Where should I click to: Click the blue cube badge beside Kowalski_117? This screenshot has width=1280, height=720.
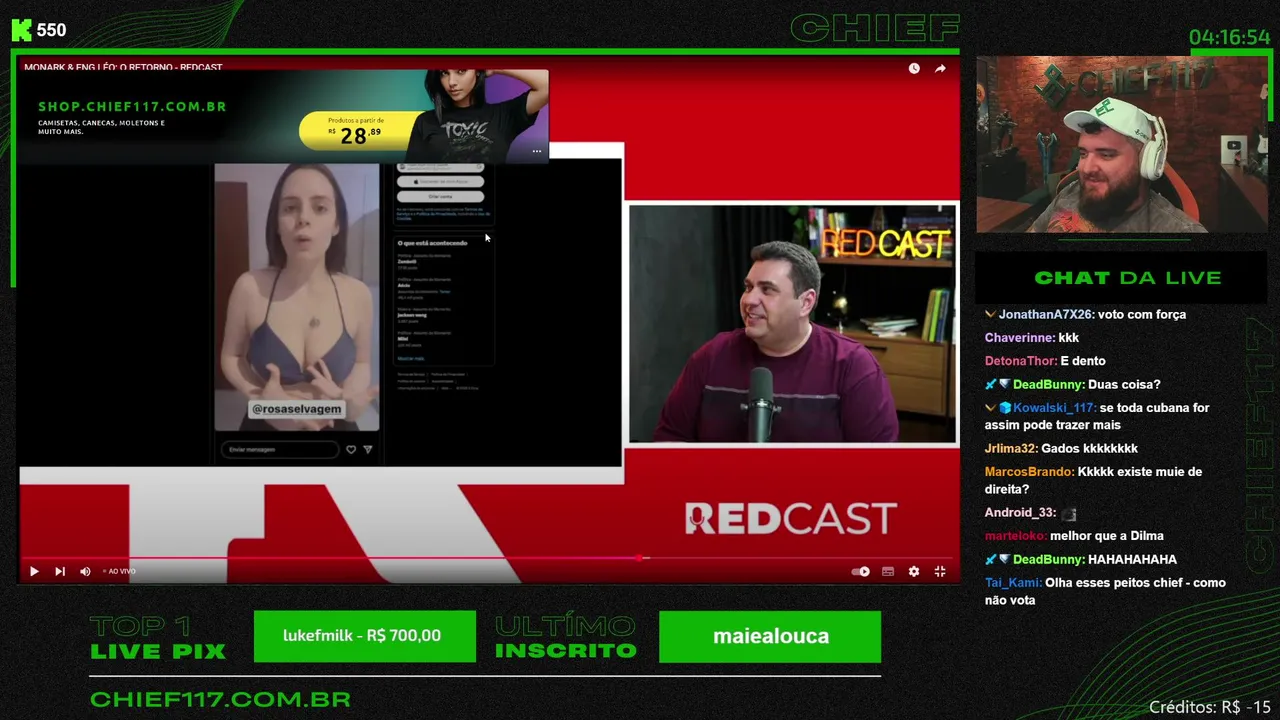point(1005,408)
